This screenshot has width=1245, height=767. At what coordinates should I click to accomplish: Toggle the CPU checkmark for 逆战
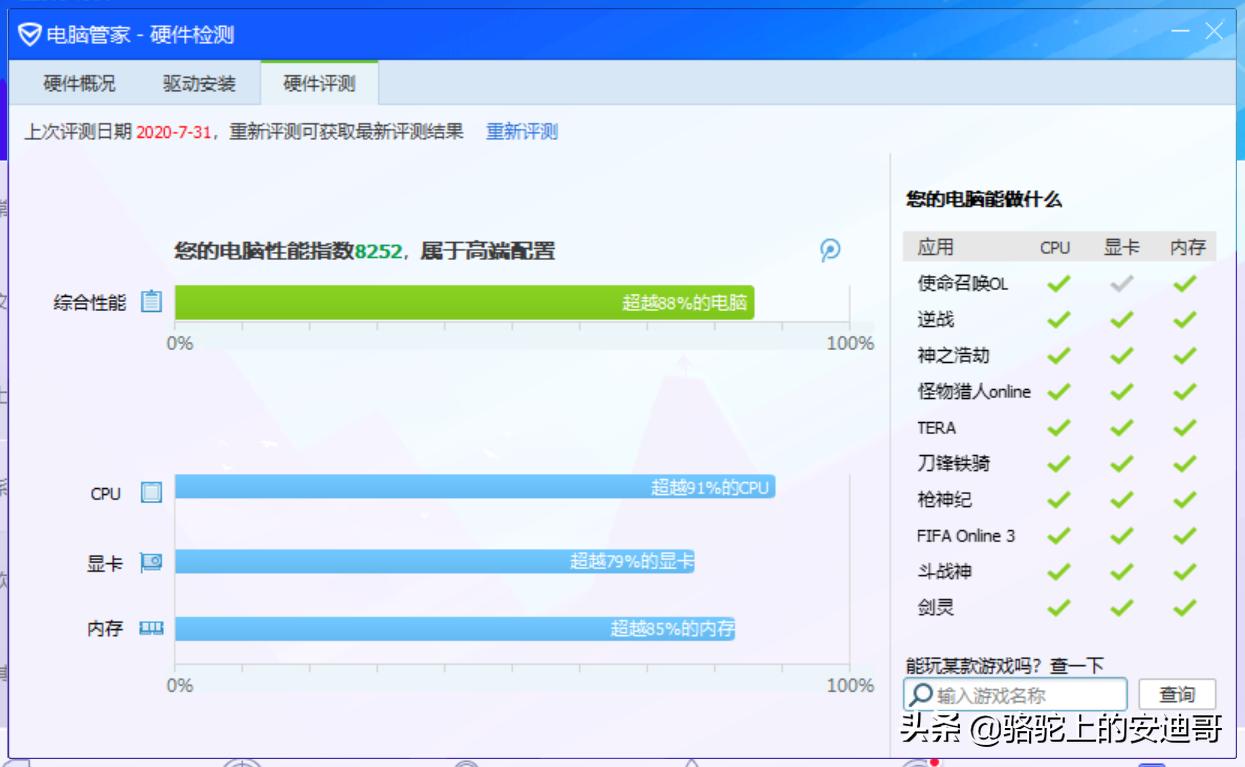tap(1057, 319)
